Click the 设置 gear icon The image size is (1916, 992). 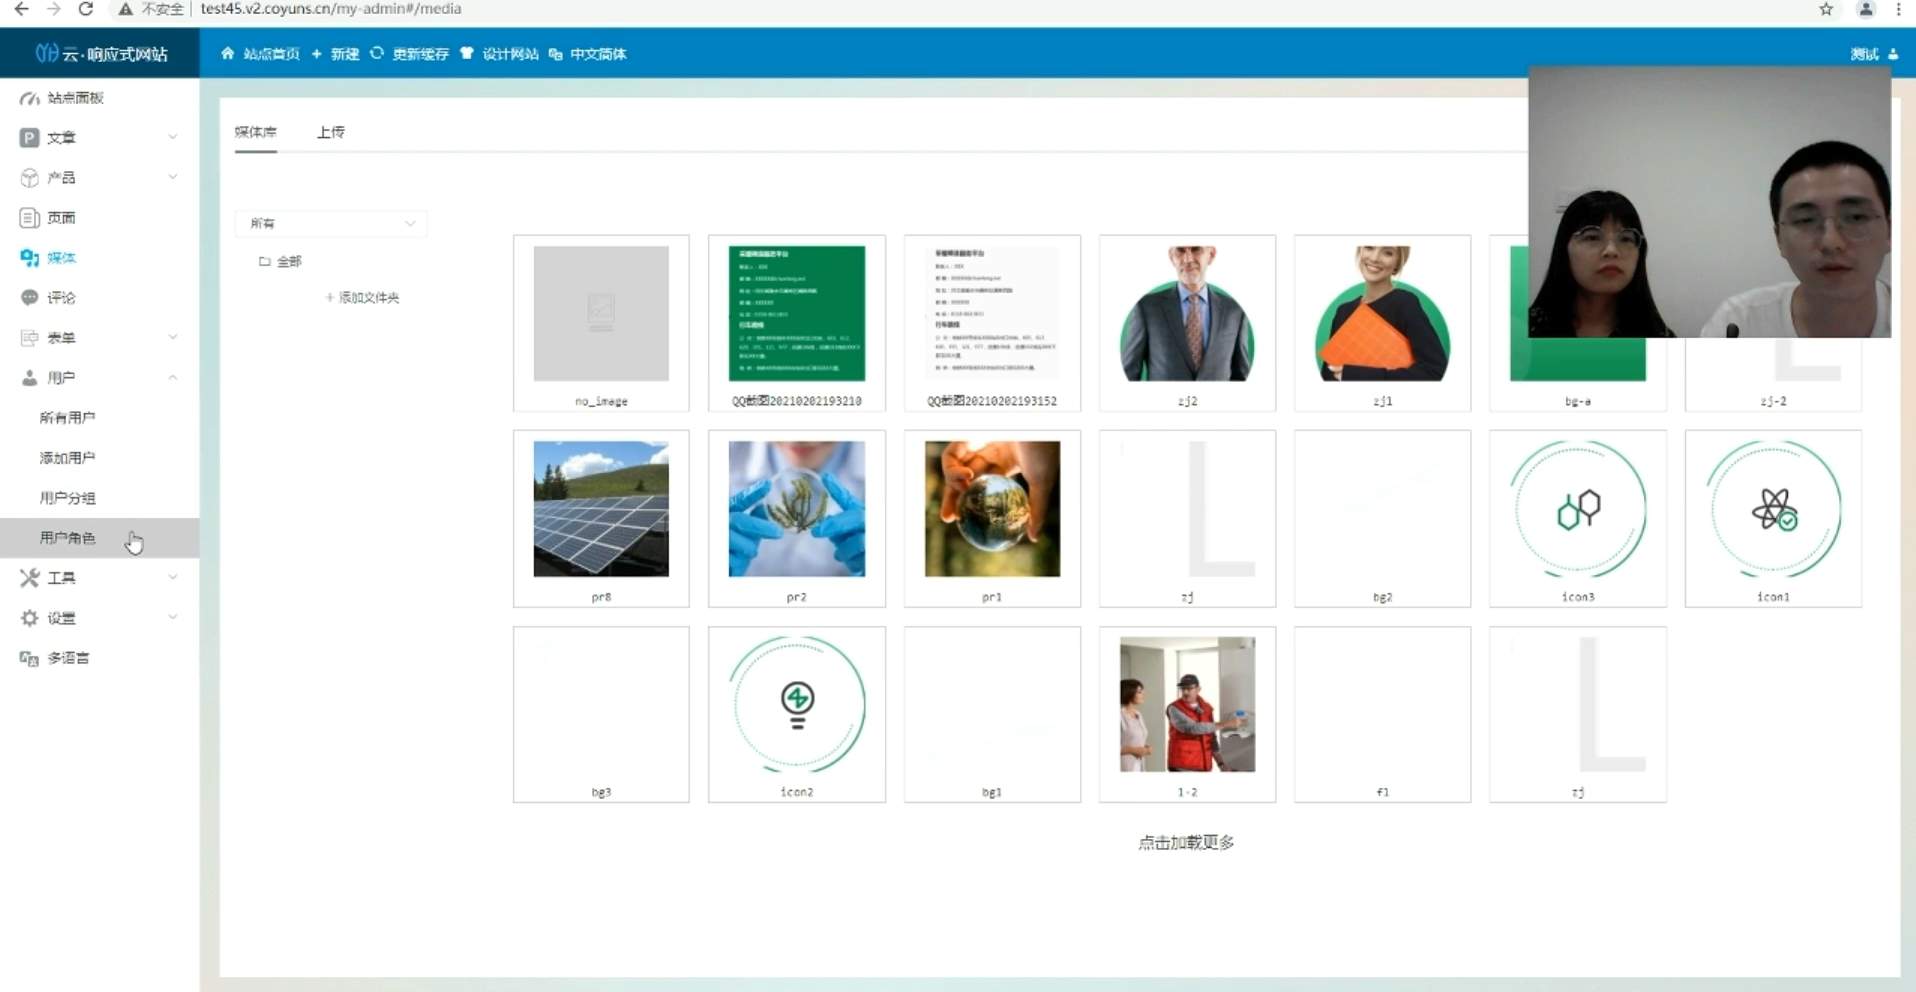[30, 618]
